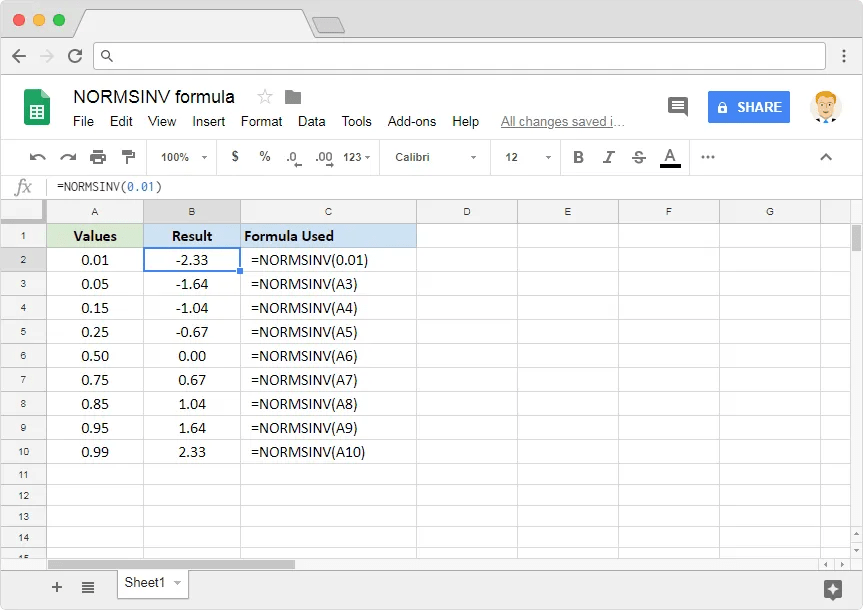Select row 6 header
This screenshot has width=863, height=610.
(23, 356)
